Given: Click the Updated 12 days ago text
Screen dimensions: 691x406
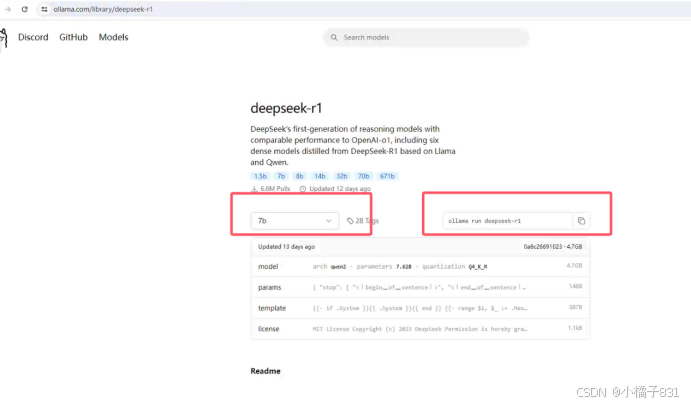Looking at the screenshot, I should click(x=340, y=189).
